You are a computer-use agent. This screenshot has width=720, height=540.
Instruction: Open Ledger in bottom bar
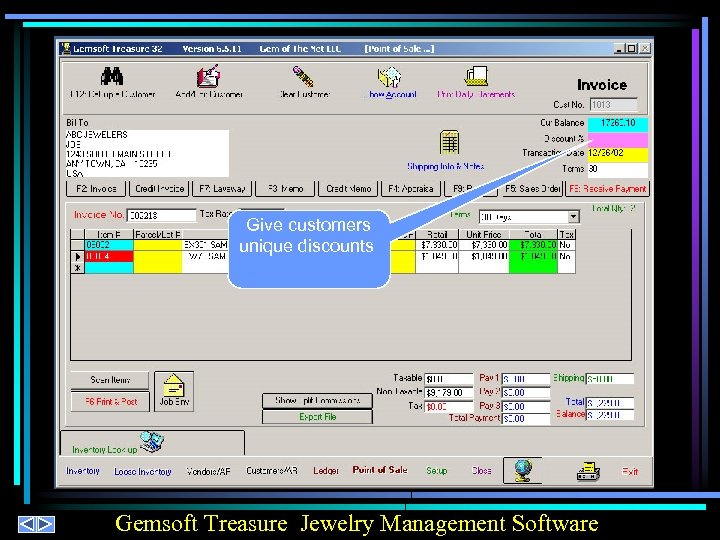pyautogui.click(x=326, y=471)
